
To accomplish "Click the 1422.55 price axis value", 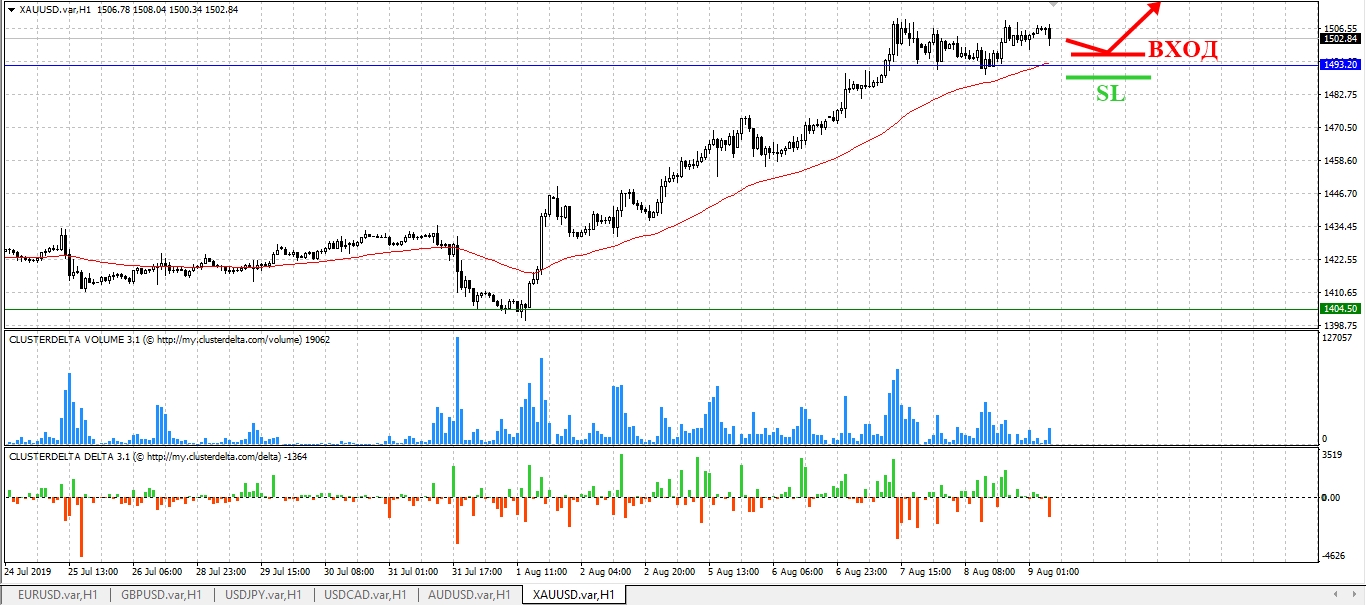I will pyautogui.click(x=1338, y=260).
